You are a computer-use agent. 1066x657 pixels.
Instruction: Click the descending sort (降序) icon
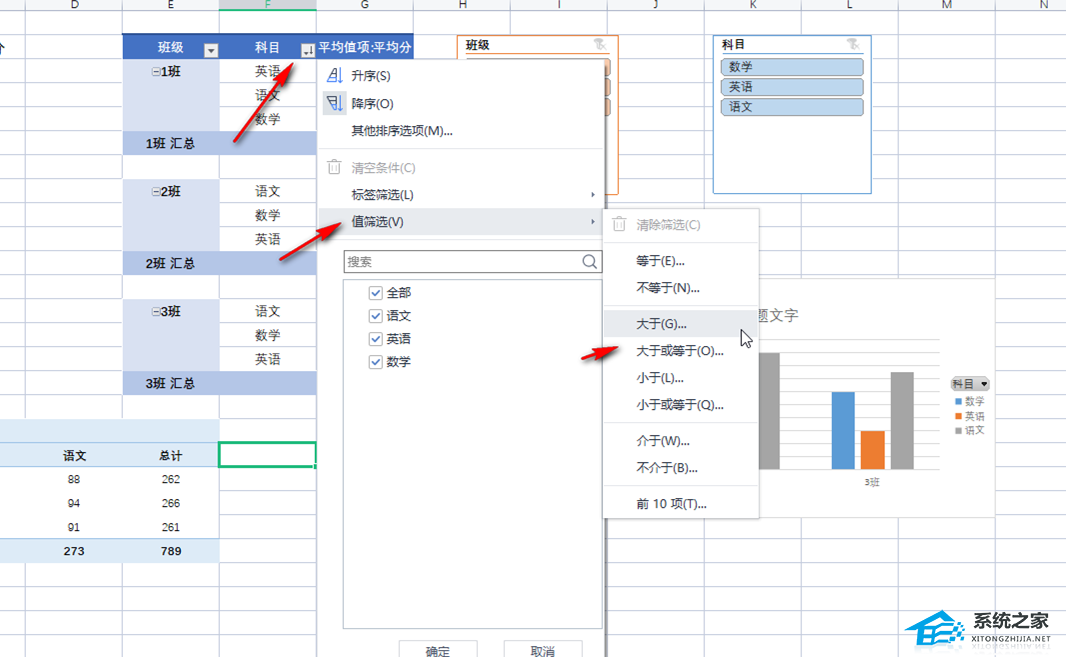click(335, 103)
